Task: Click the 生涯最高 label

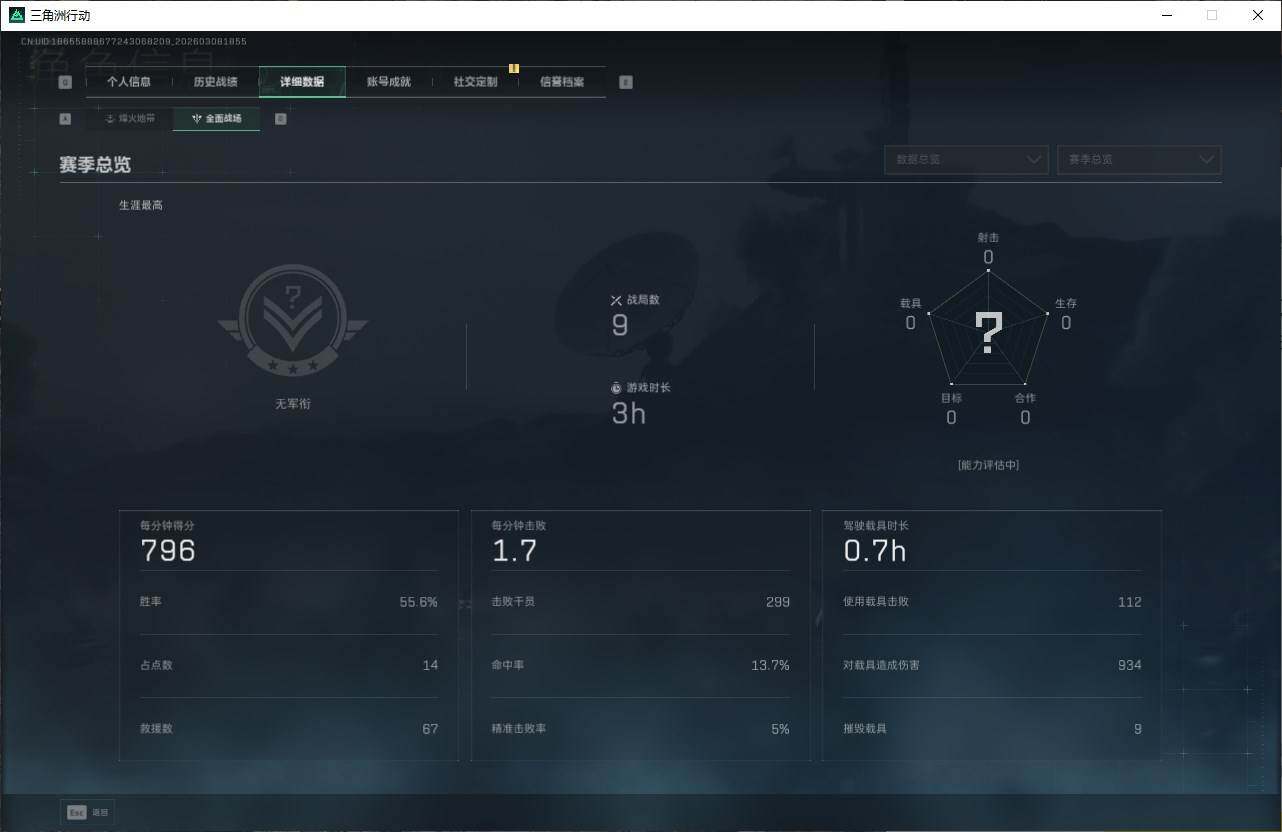Action: click(141, 205)
